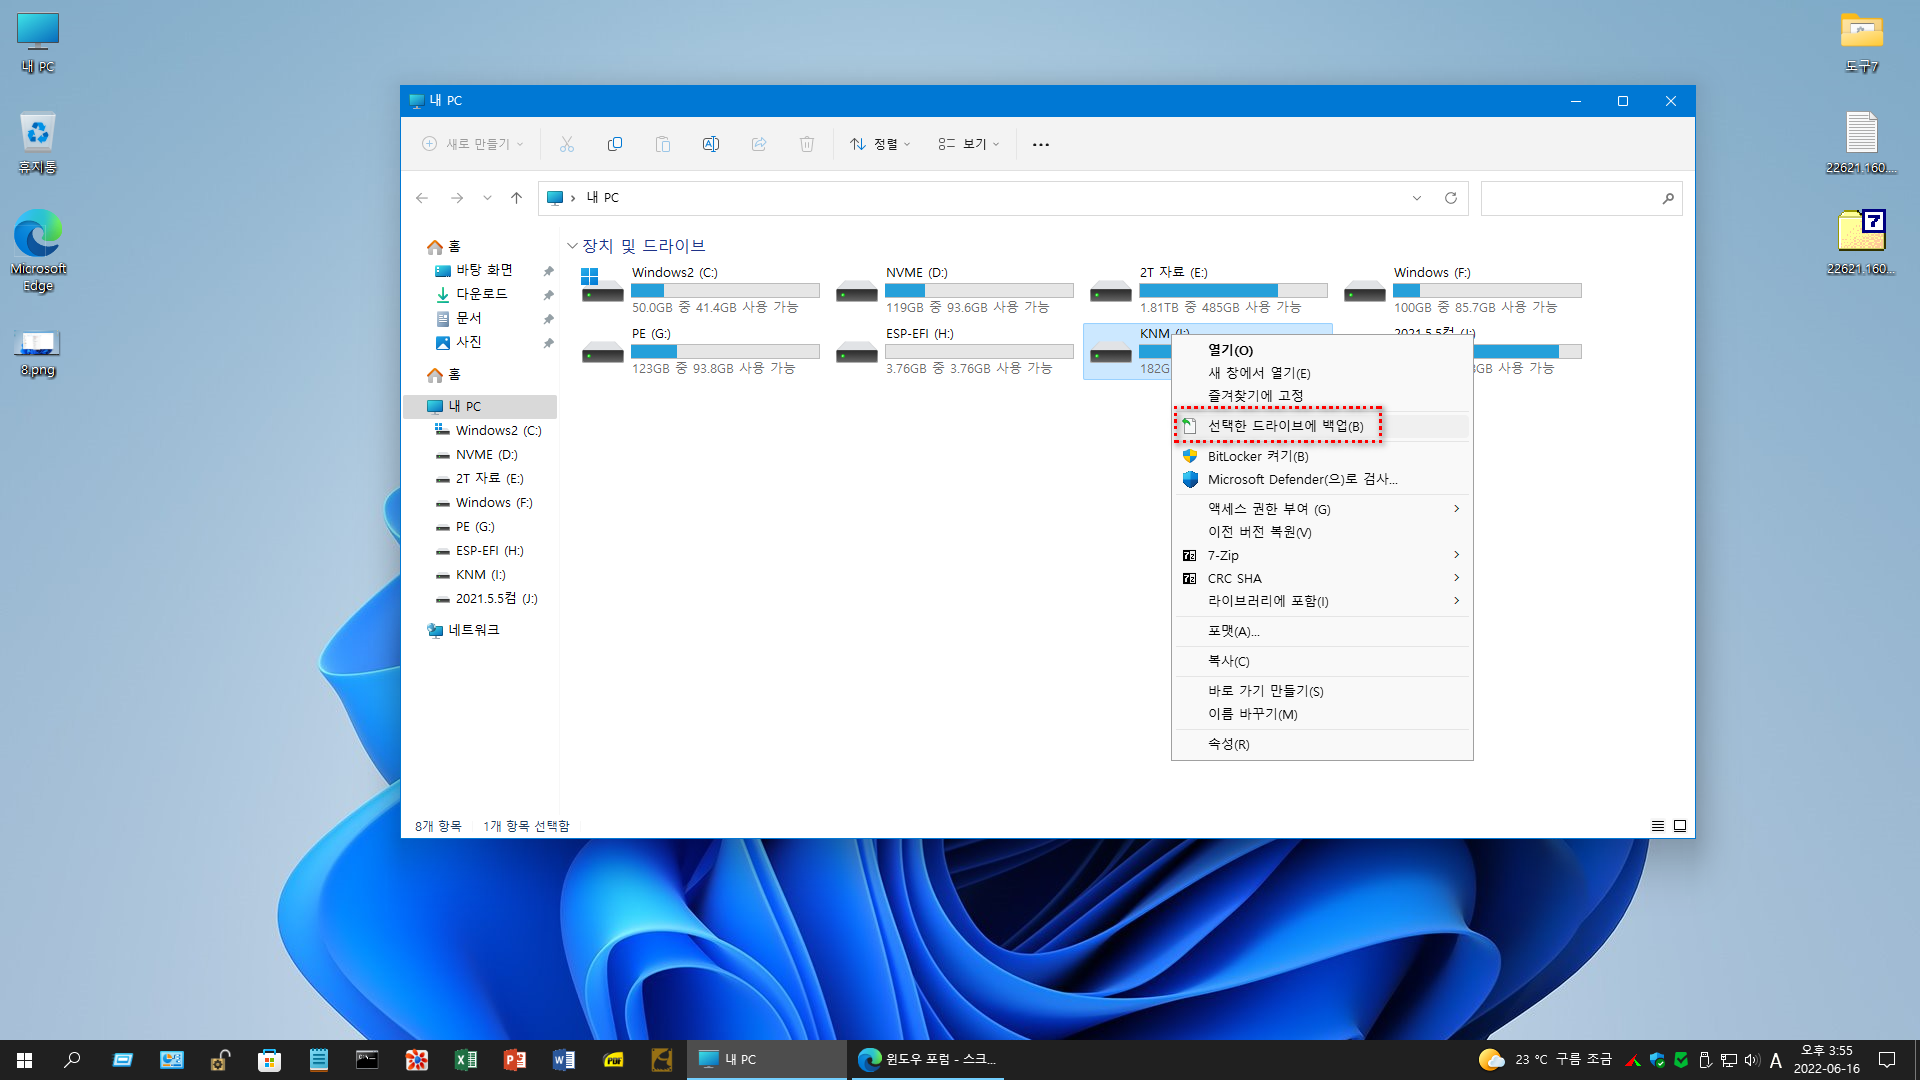Select the 8.png desktop file
Viewport: 1920px width, 1080px height.
38,351
